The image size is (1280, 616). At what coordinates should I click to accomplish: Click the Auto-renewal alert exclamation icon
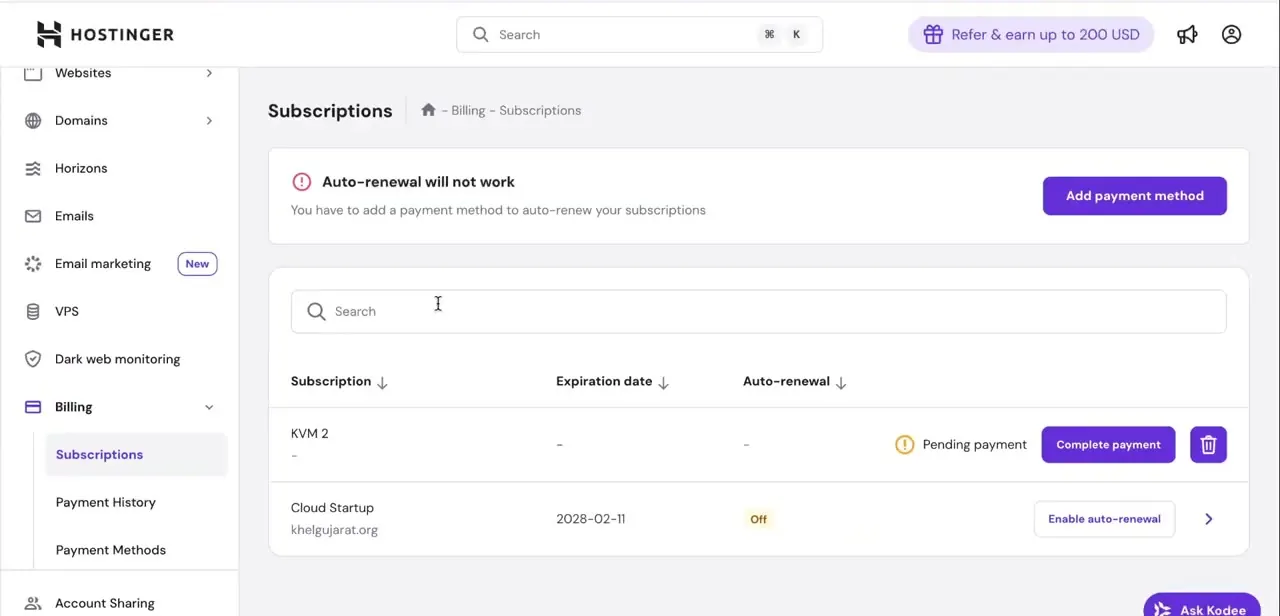tap(301, 182)
